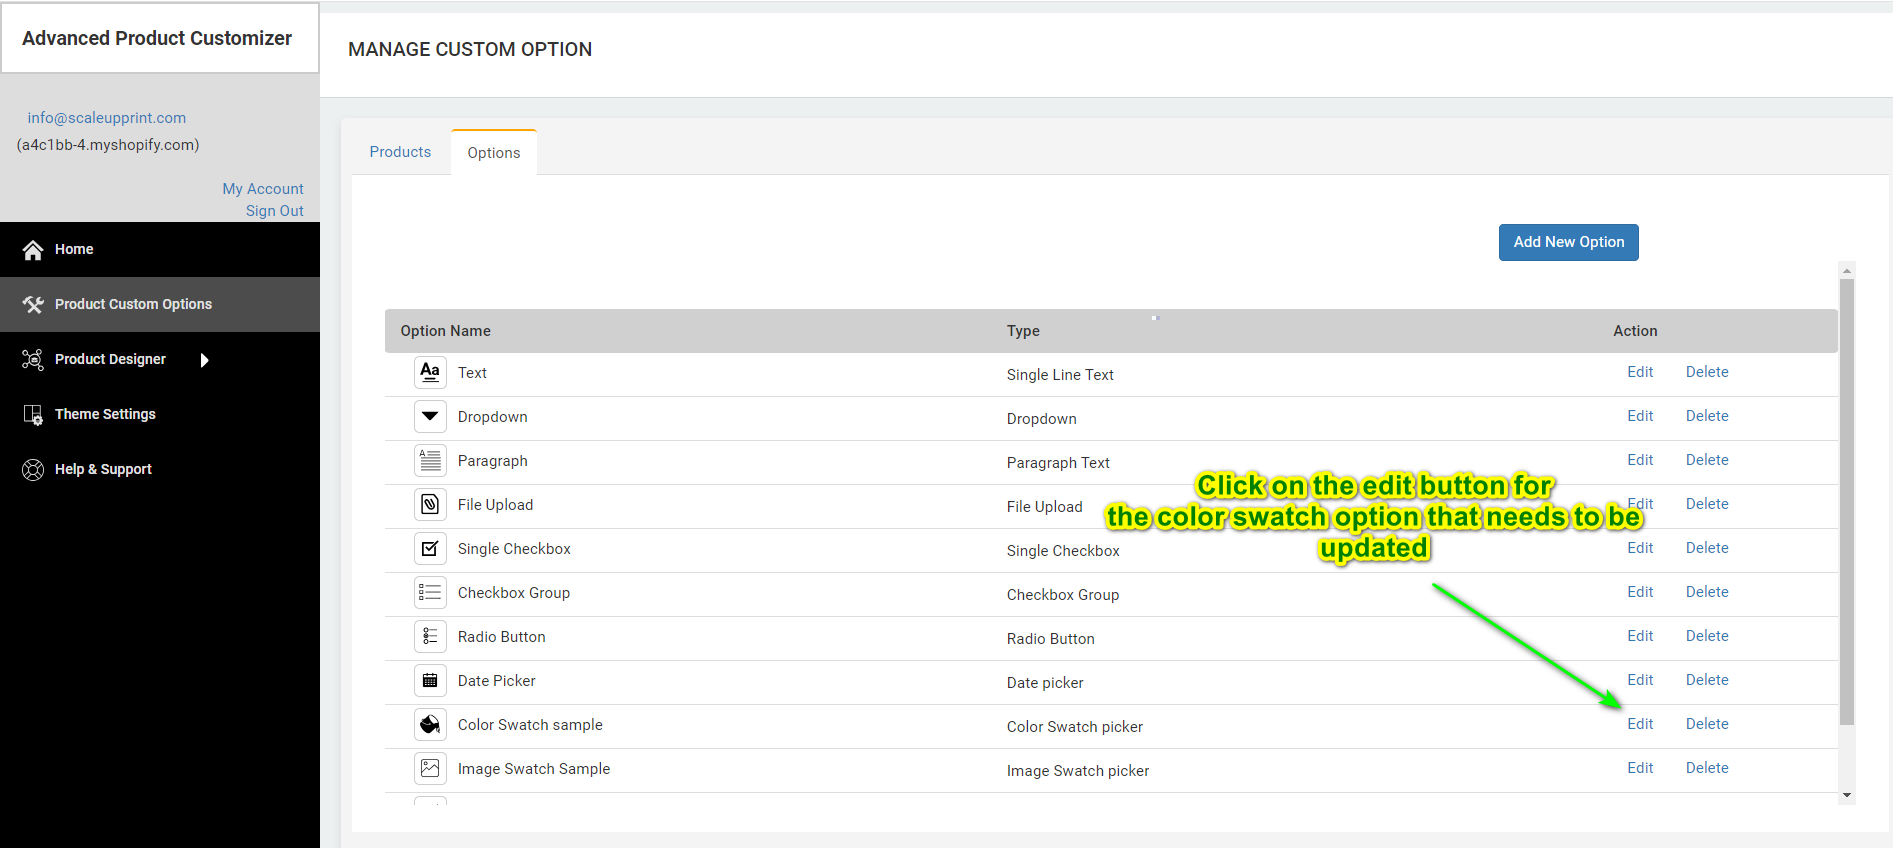Edit the Paragraph option
This screenshot has height=848, width=1893.
point(1640,460)
